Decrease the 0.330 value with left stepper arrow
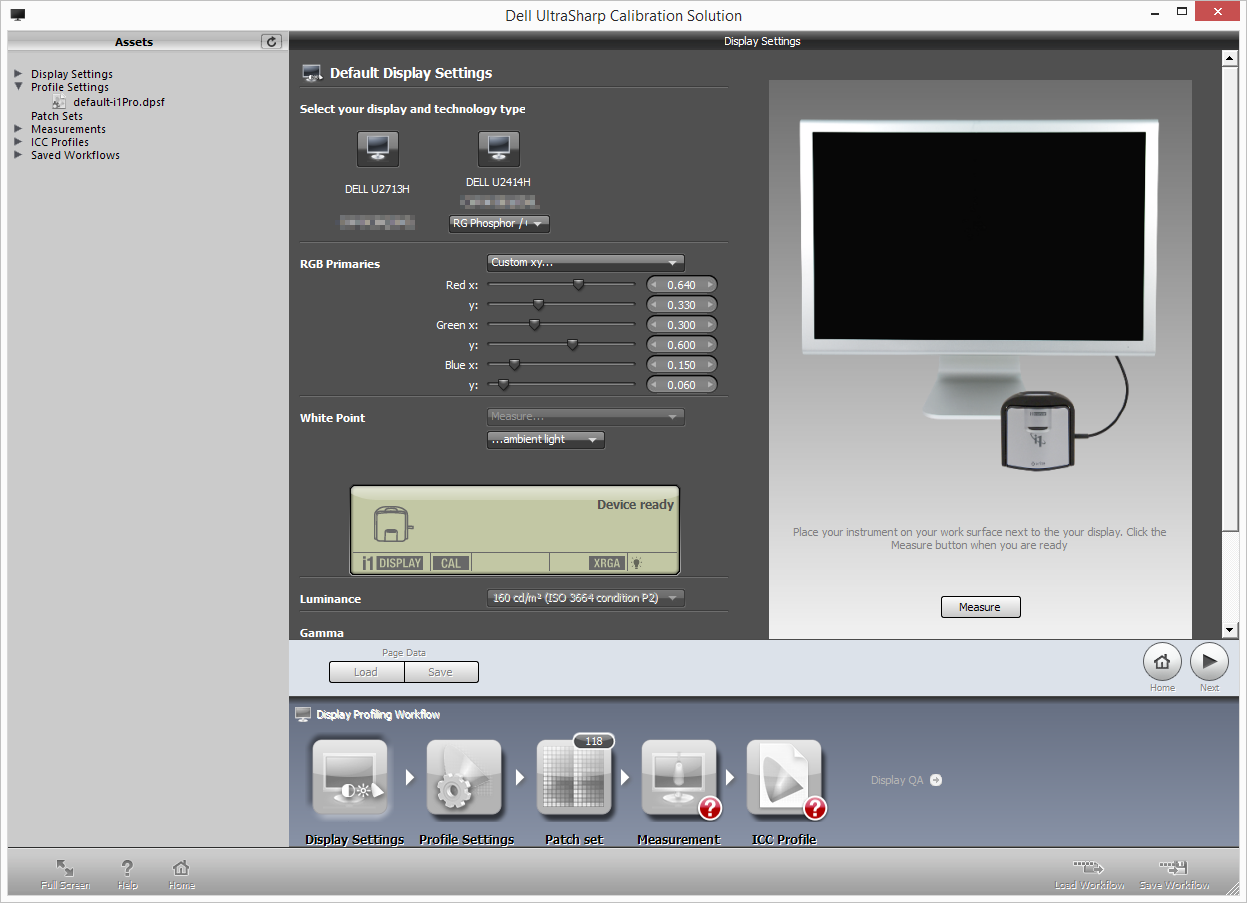This screenshot has height=903, width=1247. (x=654, y=305)
